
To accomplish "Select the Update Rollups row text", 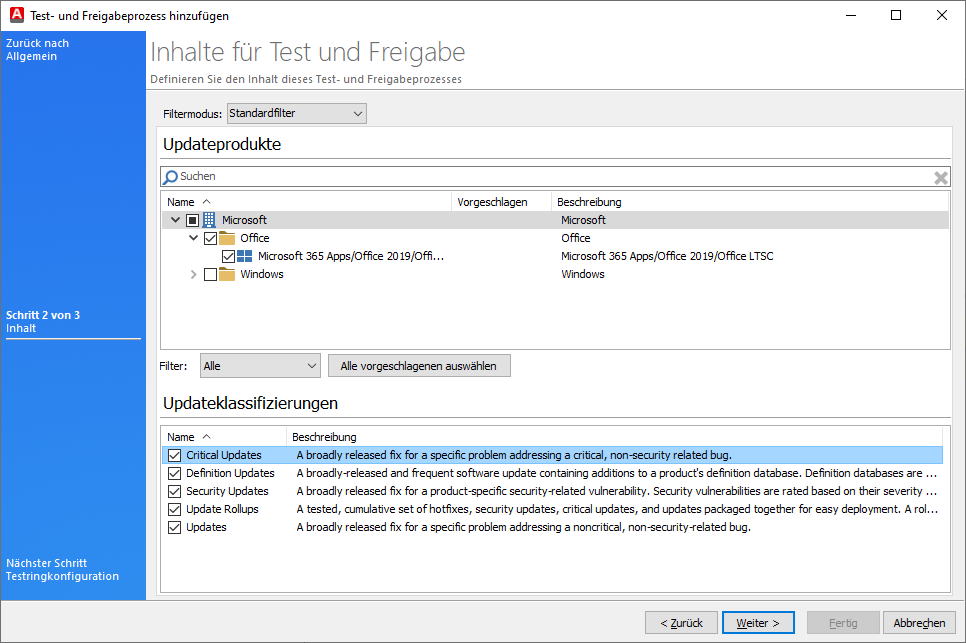I will tap(222, 509).
